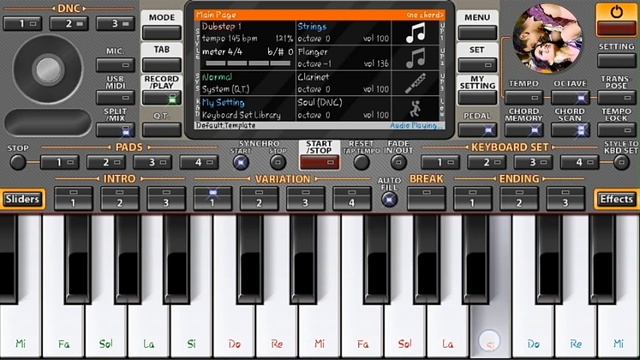640x360 pixels.
Task: Select DNC button 1
Action: pos(22,24)
